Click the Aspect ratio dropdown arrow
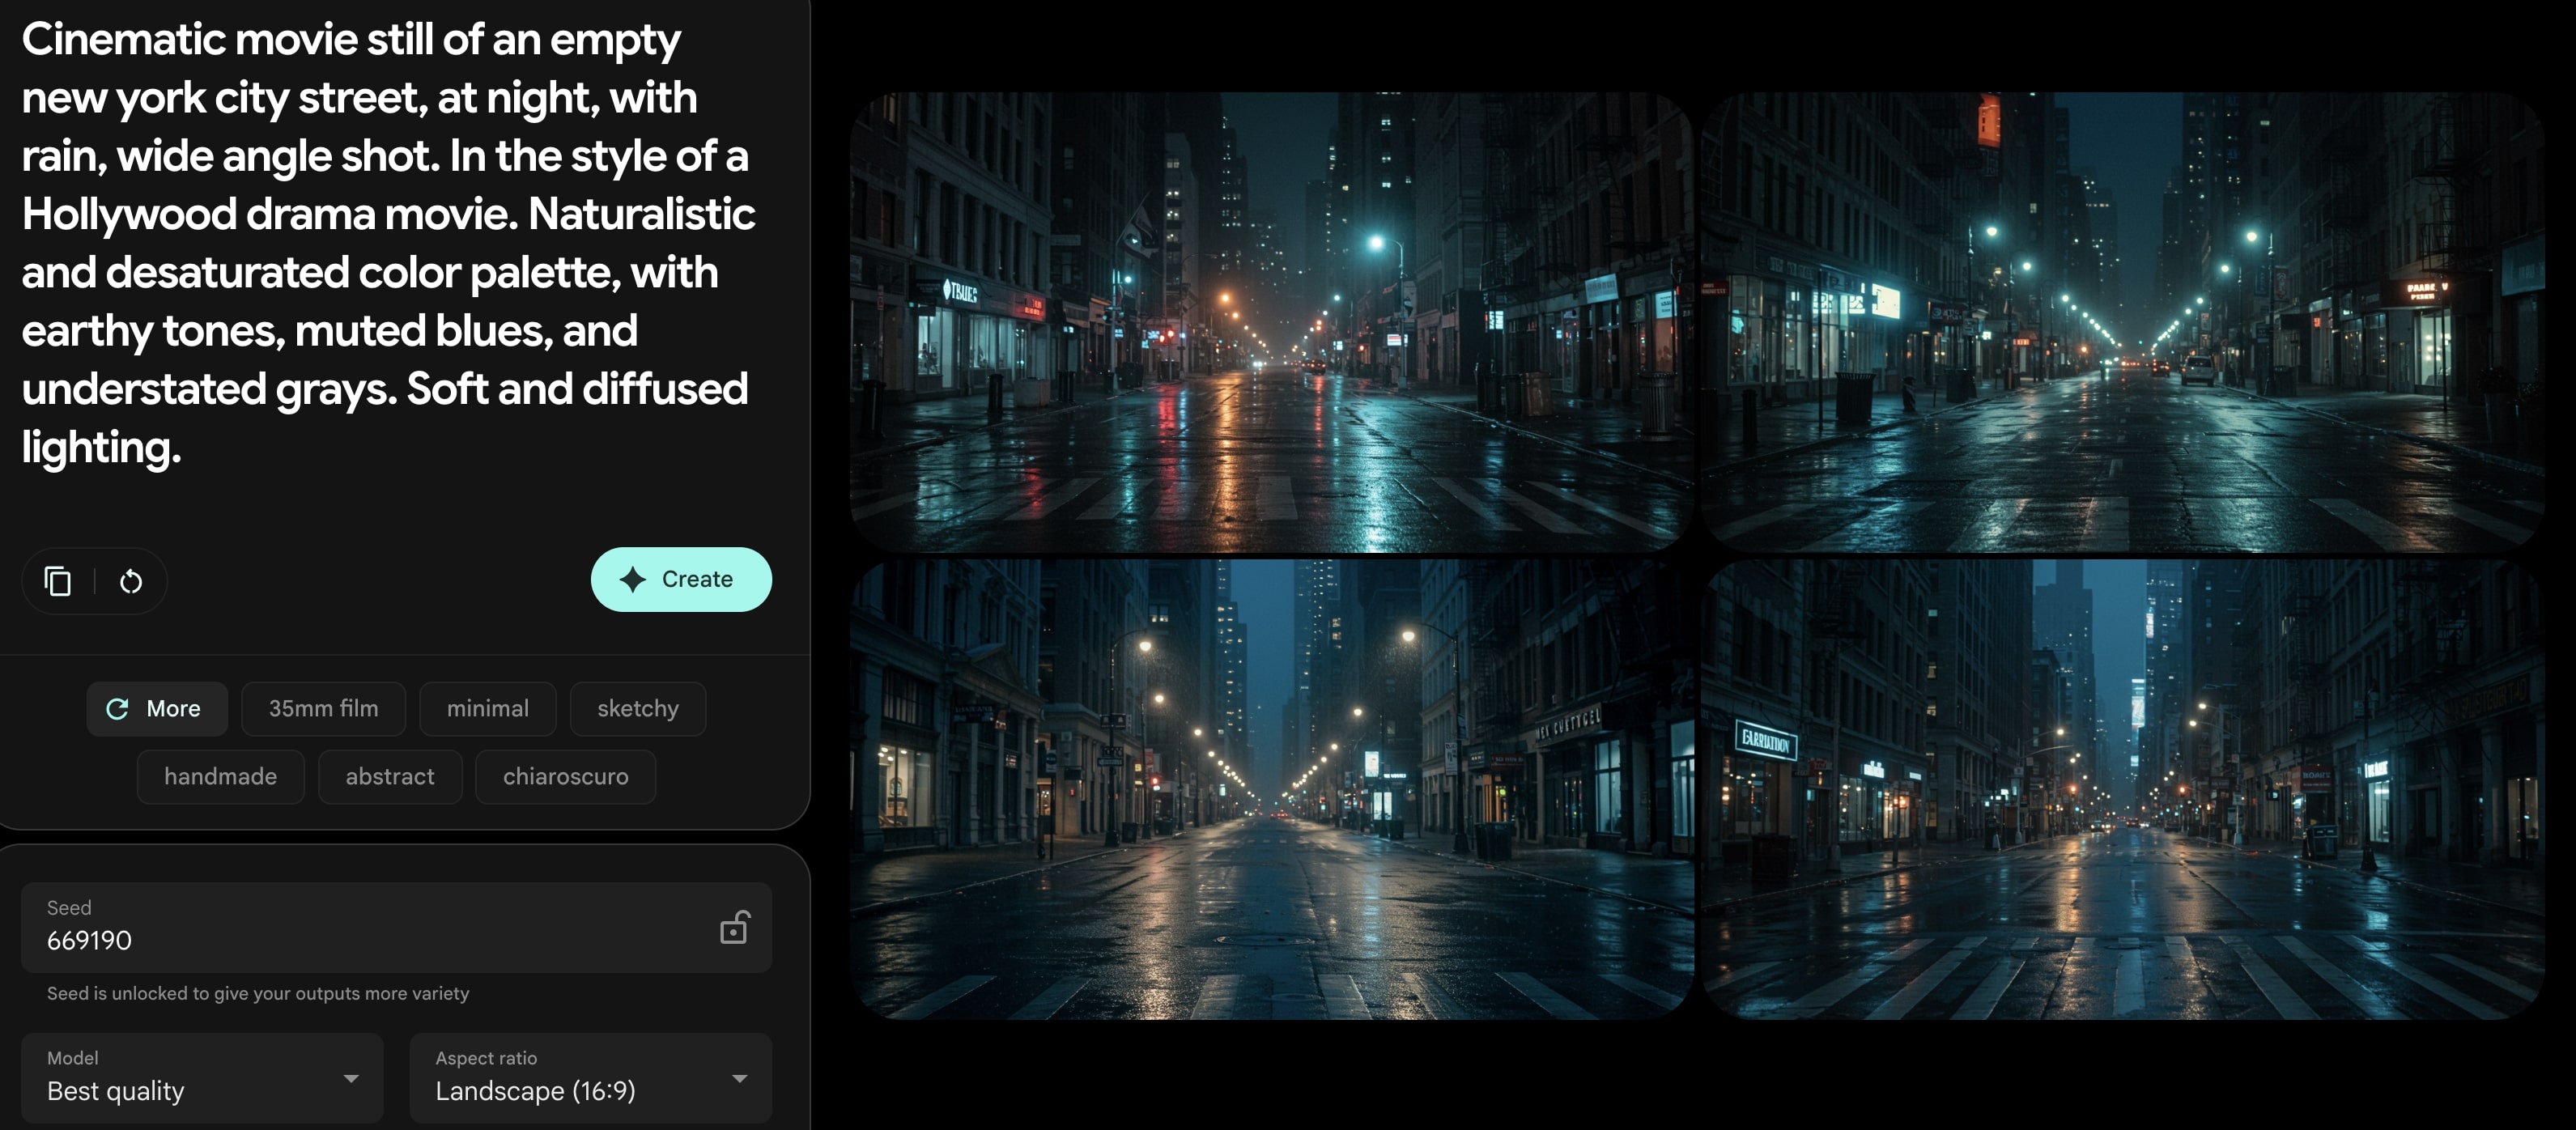 click(x=739, y=1078)
